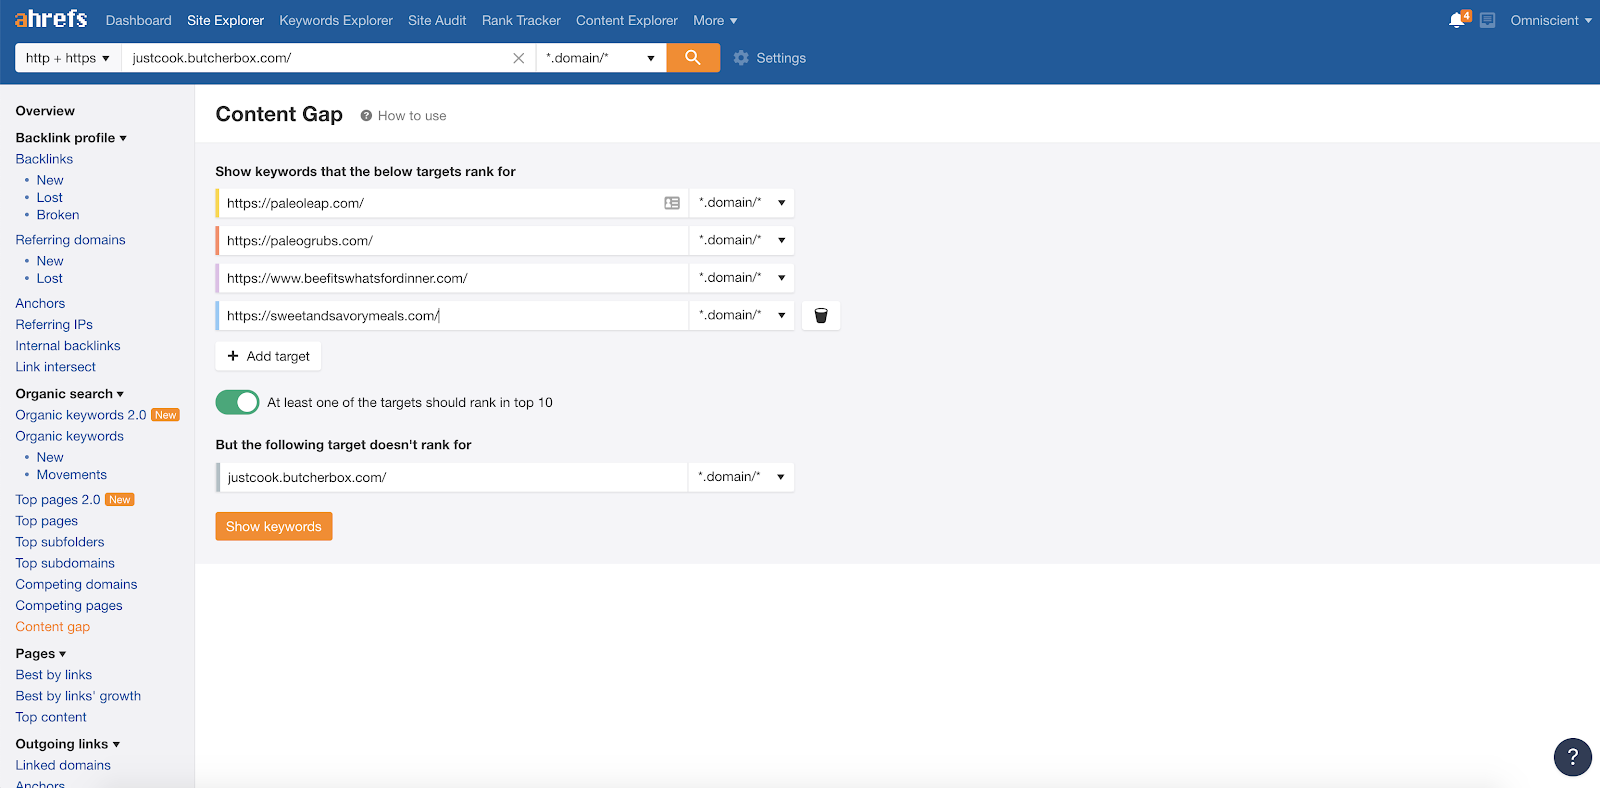Click the How to use help icon
This screenshot has height=788, width=1600.
coord(366,116)
